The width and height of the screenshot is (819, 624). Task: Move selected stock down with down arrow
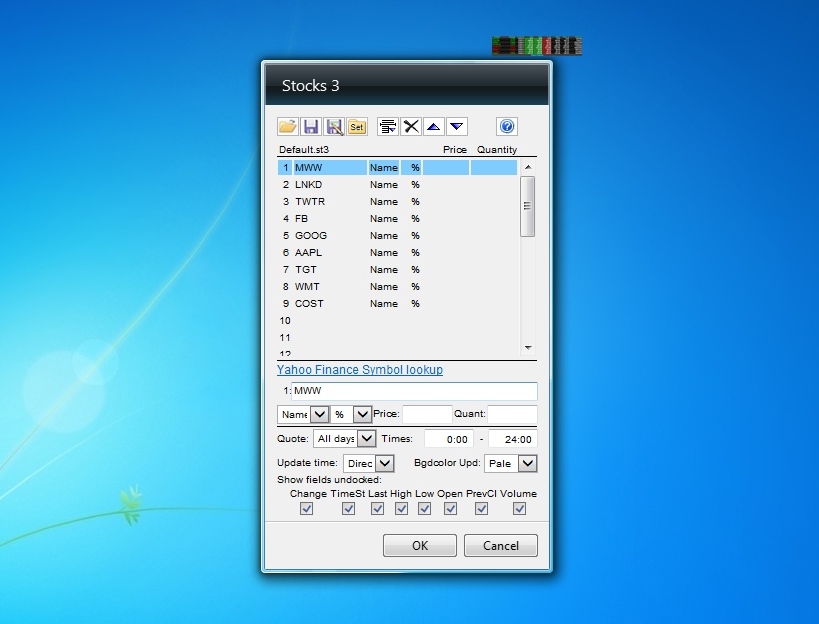pyautogui.click(x=457, y=126)
